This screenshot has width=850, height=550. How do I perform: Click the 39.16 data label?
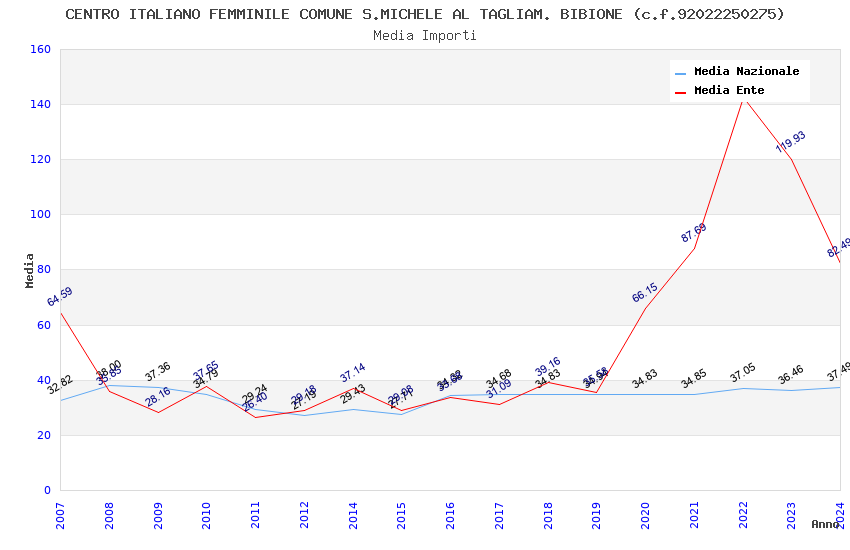548,366
